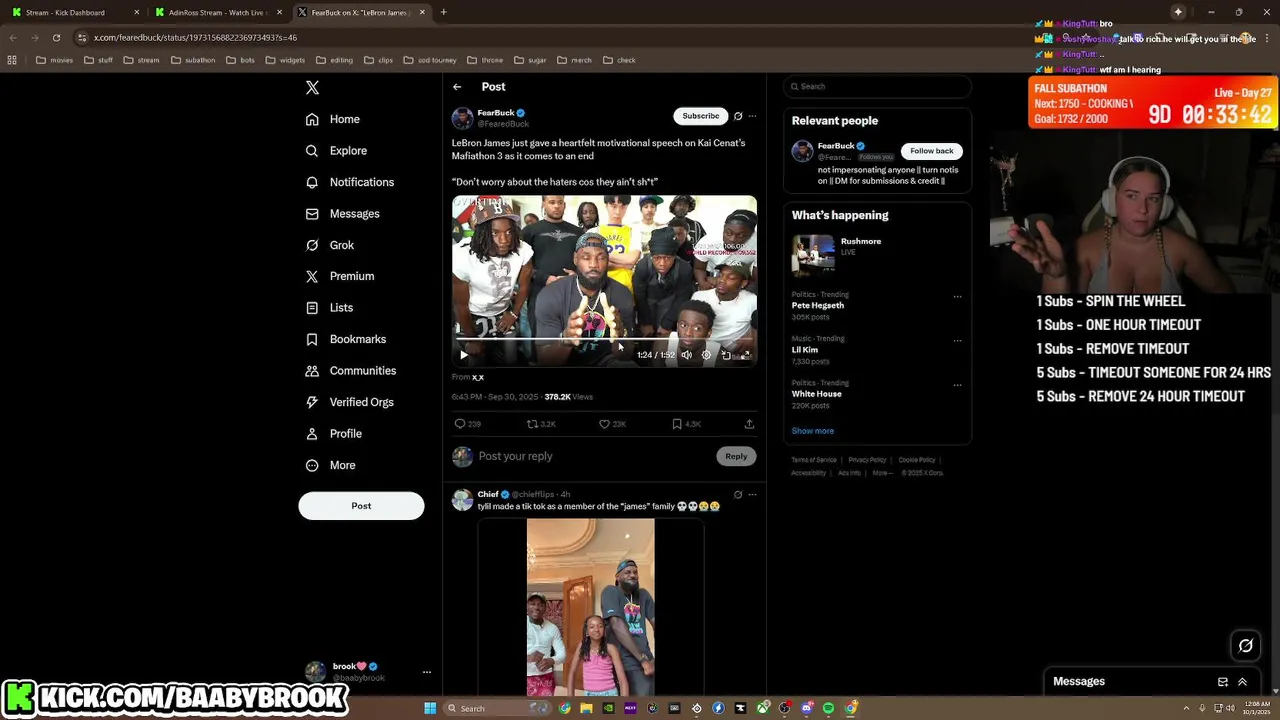This screenshot has height=720, width=1280.
Task: Open options for Lil Kim trend
Action: [x=957, y=340]
